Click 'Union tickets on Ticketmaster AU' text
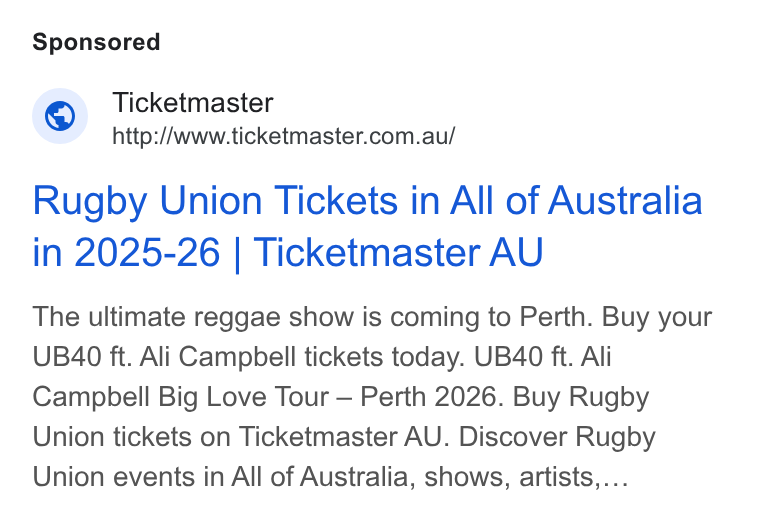 click(x=238, y=437)
